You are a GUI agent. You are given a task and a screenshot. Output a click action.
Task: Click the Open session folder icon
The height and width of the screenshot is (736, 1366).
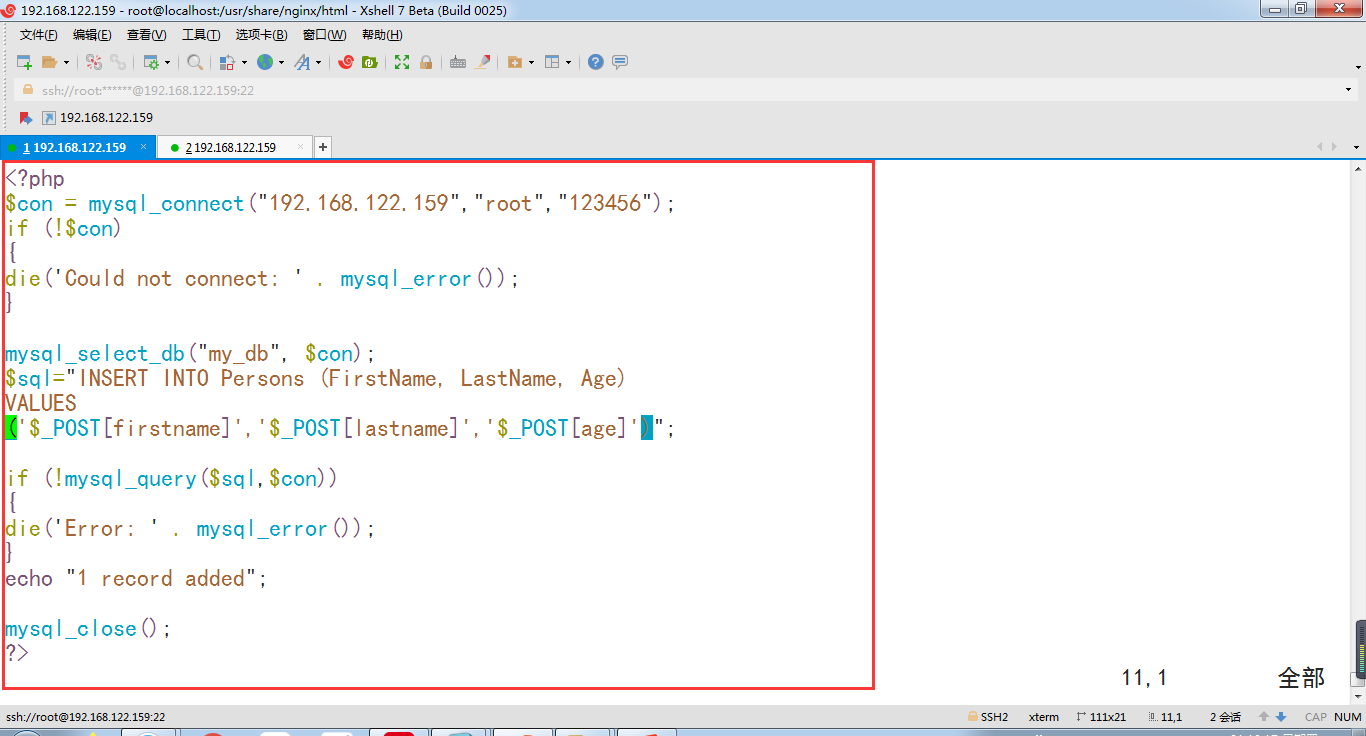(49, 62)
